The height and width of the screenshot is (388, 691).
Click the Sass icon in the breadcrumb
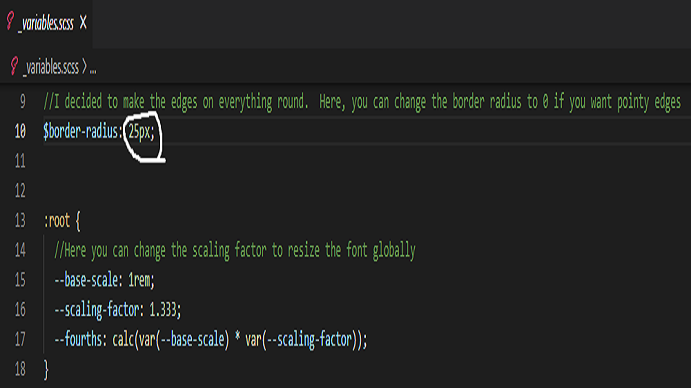coord(14,67)
